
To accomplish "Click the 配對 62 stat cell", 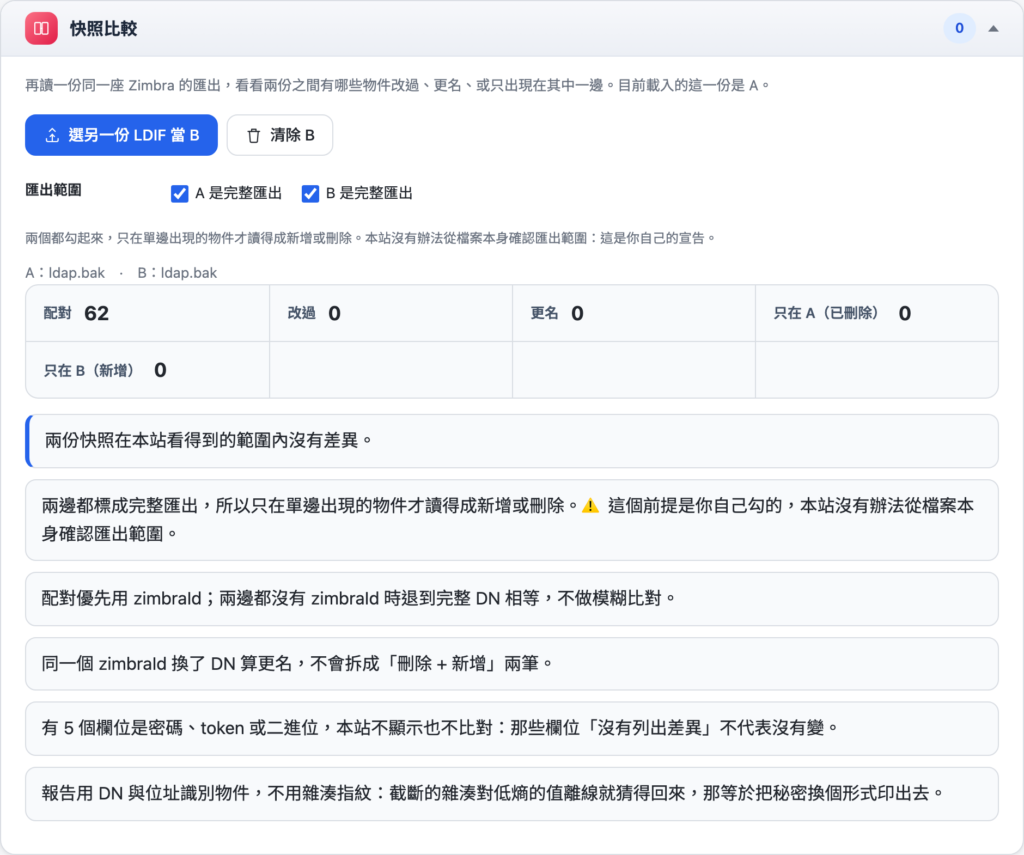I will click(148, 314).
